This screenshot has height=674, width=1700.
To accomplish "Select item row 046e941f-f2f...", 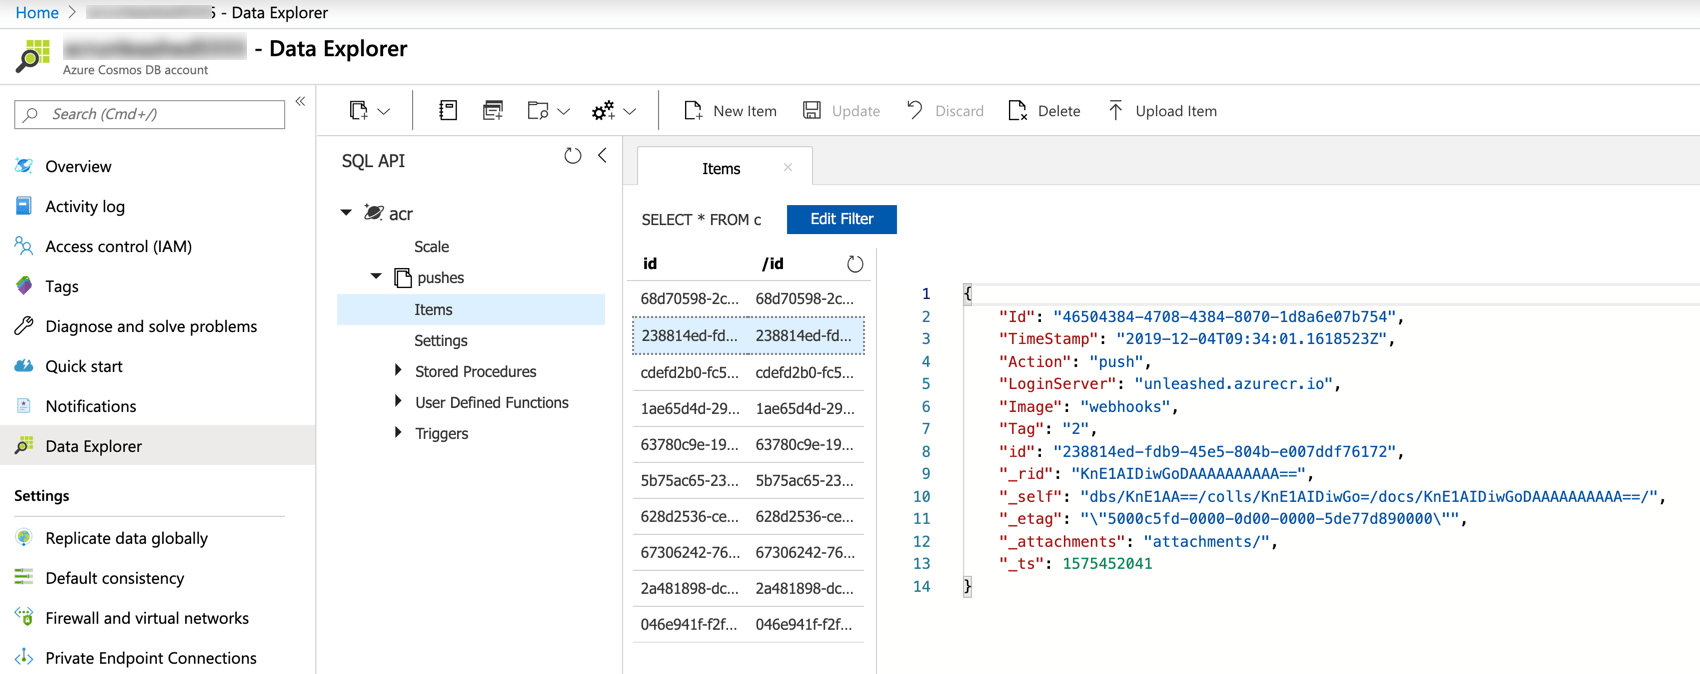I will point(748,624).
